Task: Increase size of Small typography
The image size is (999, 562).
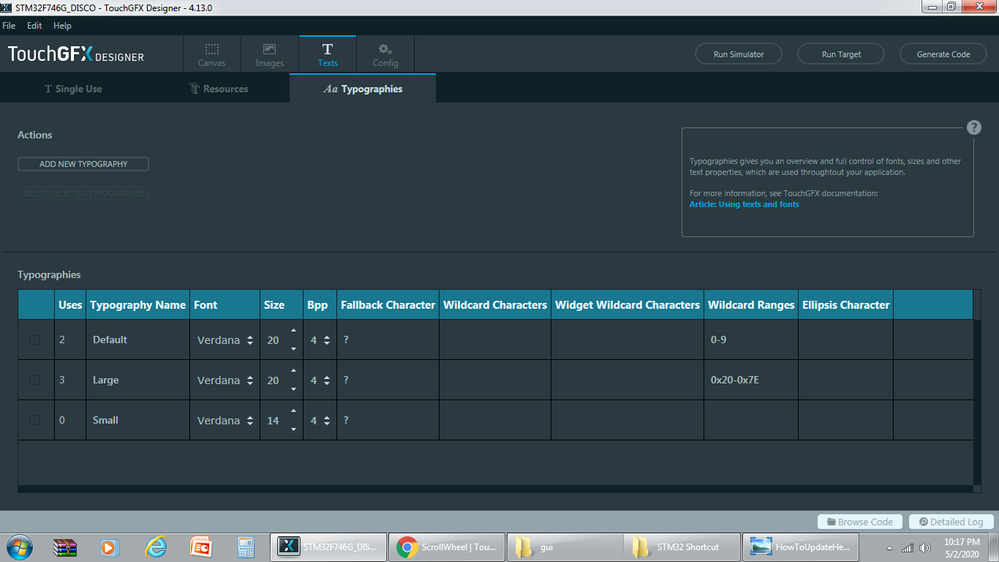Action: 294,411
